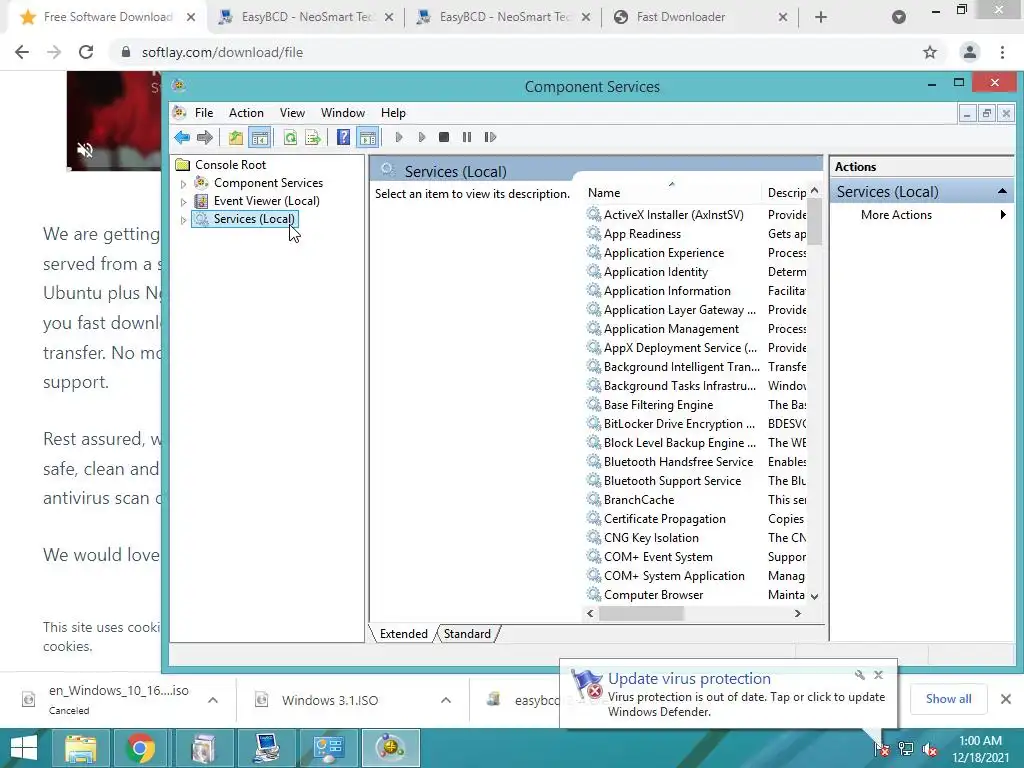The image size is (1024, 768).
Task: Click the Description column header
Action: [x=786, y=193]
